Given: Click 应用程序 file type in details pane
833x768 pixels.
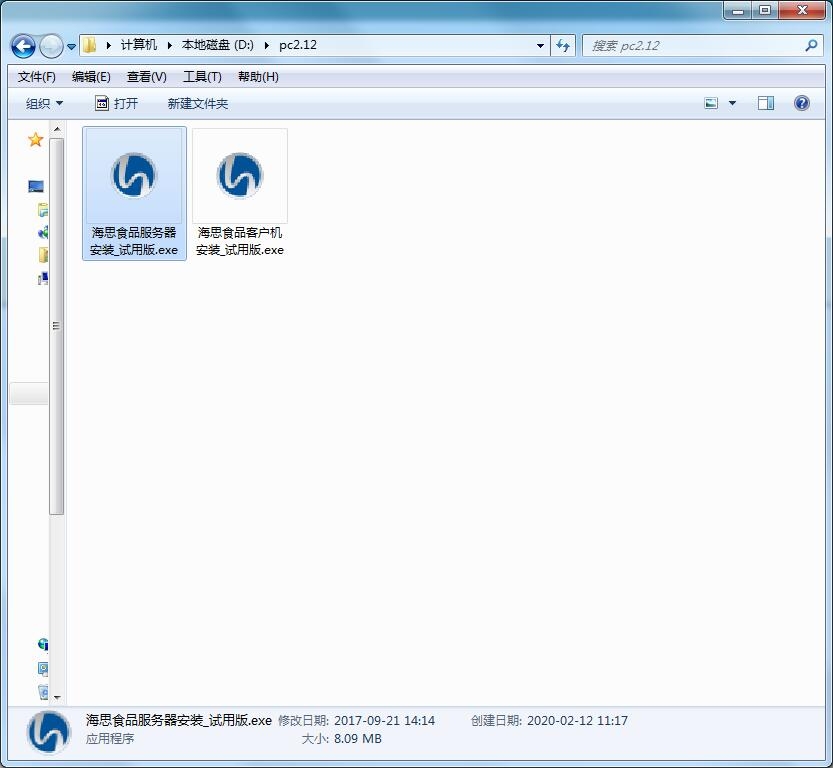Looking at the screenshot, I should coord(110,739).
